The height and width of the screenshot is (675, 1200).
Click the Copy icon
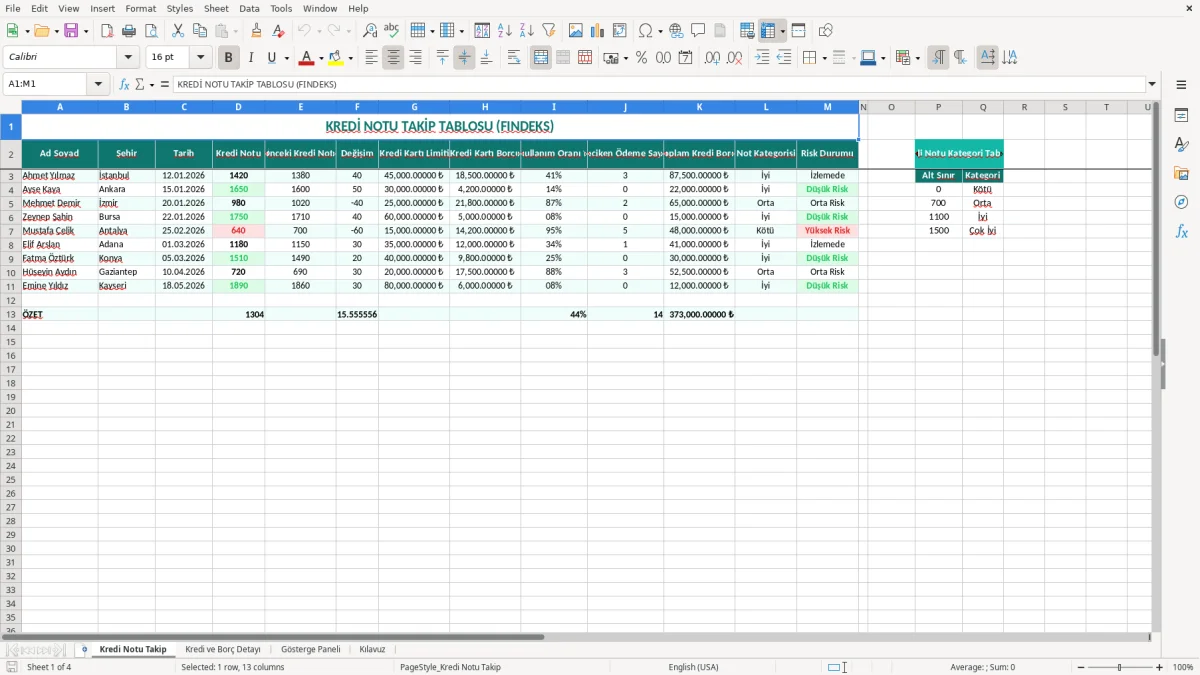(199, 31)
